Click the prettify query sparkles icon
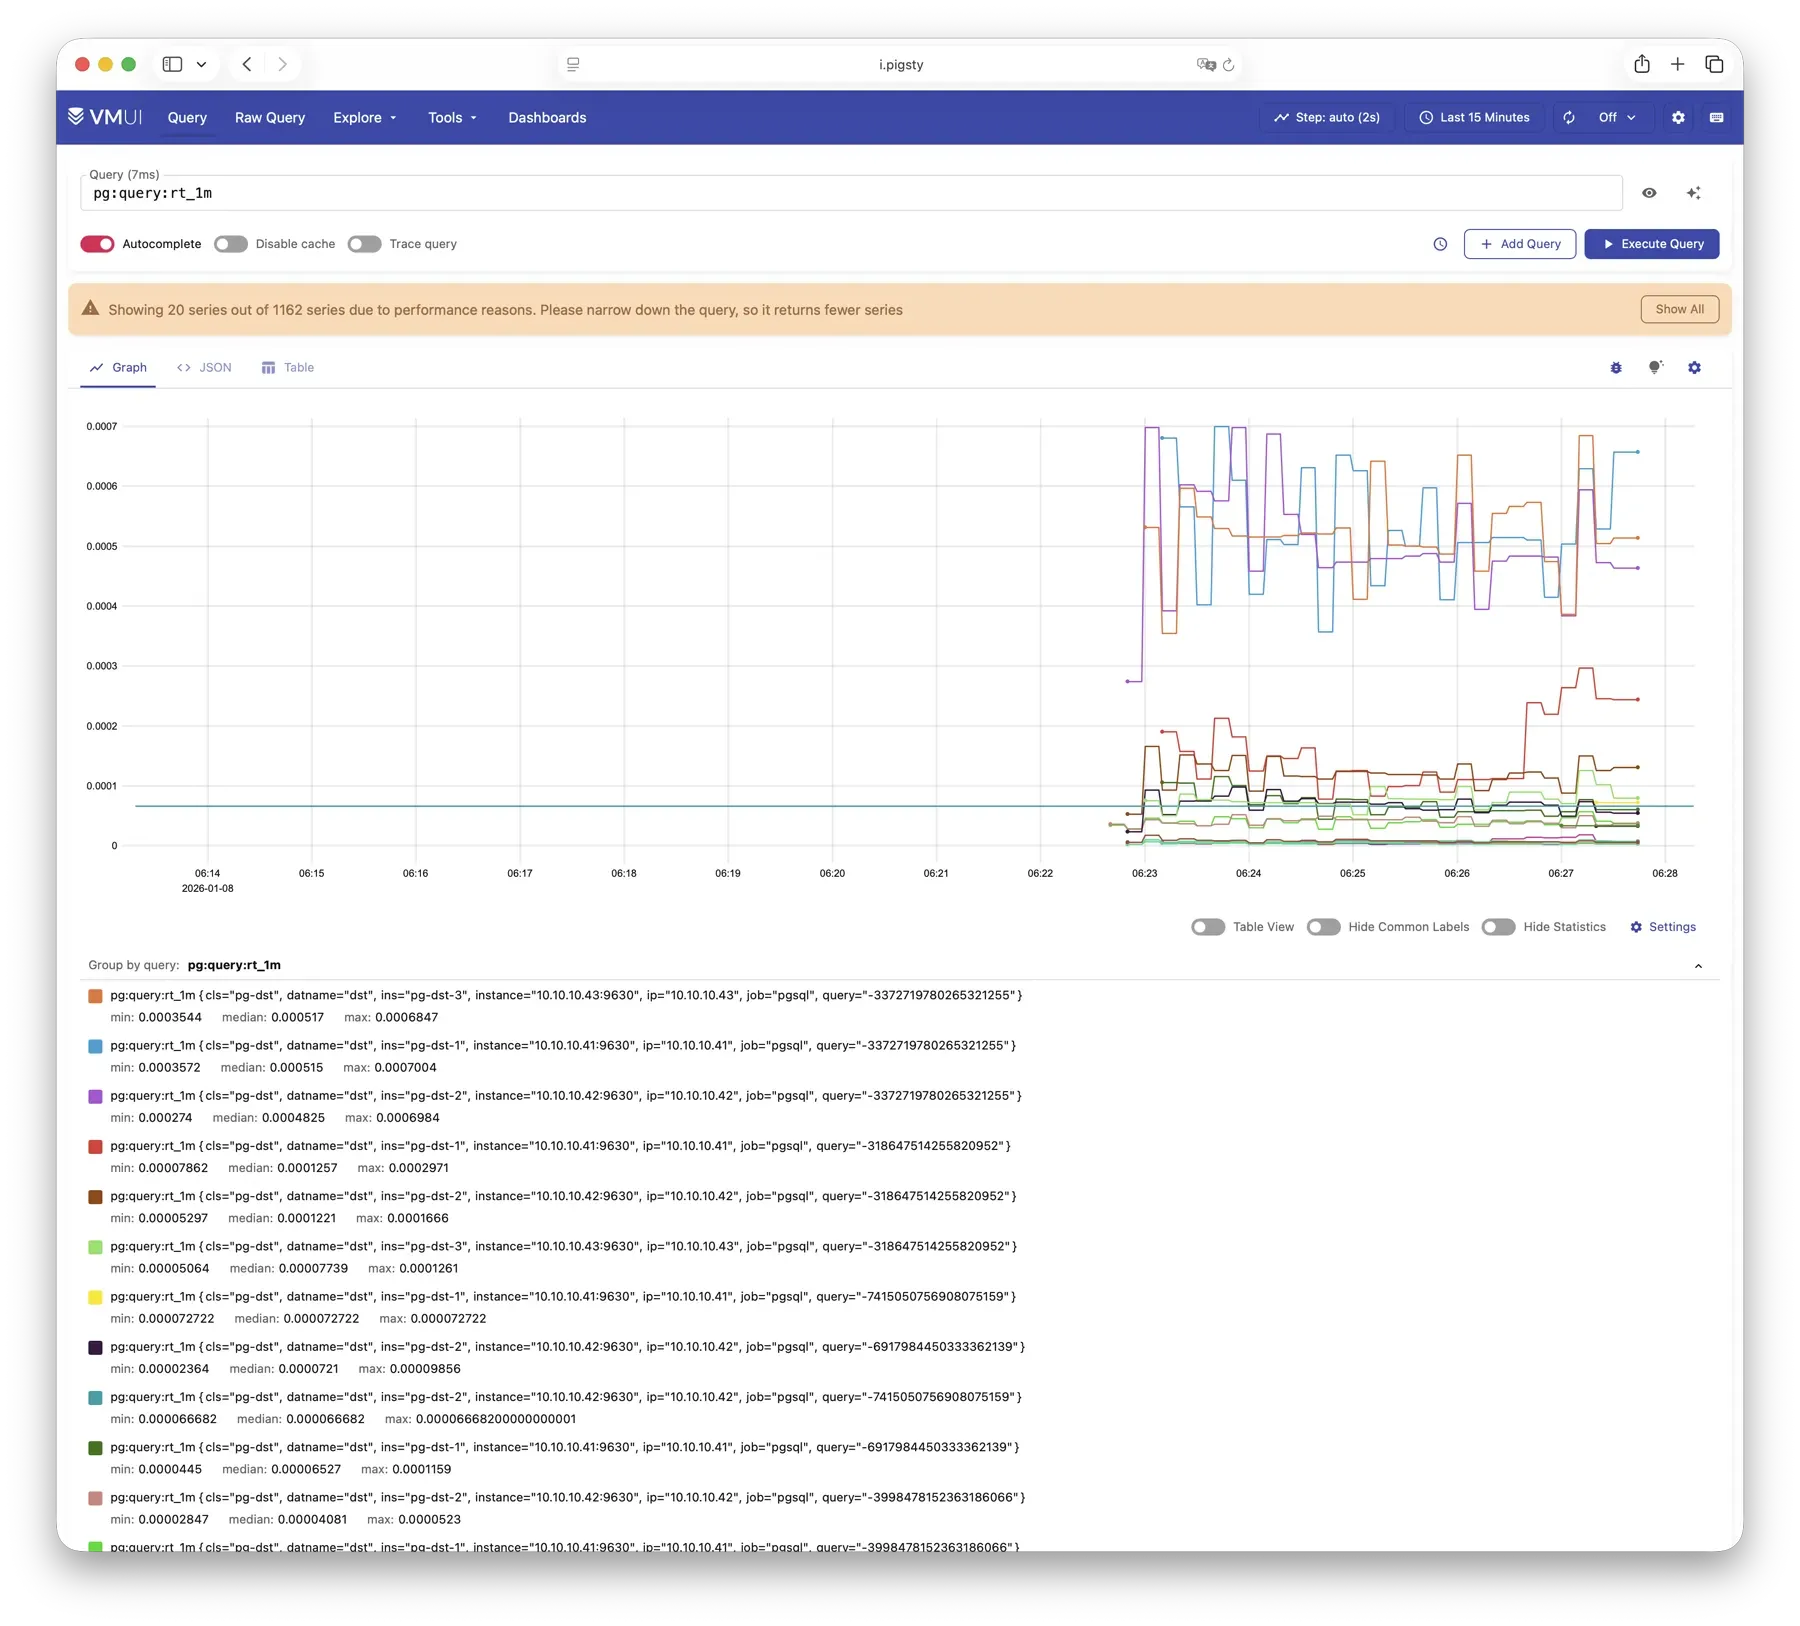The height and width of the screenshot is (1626, 1800). (x=1694, y=192)
